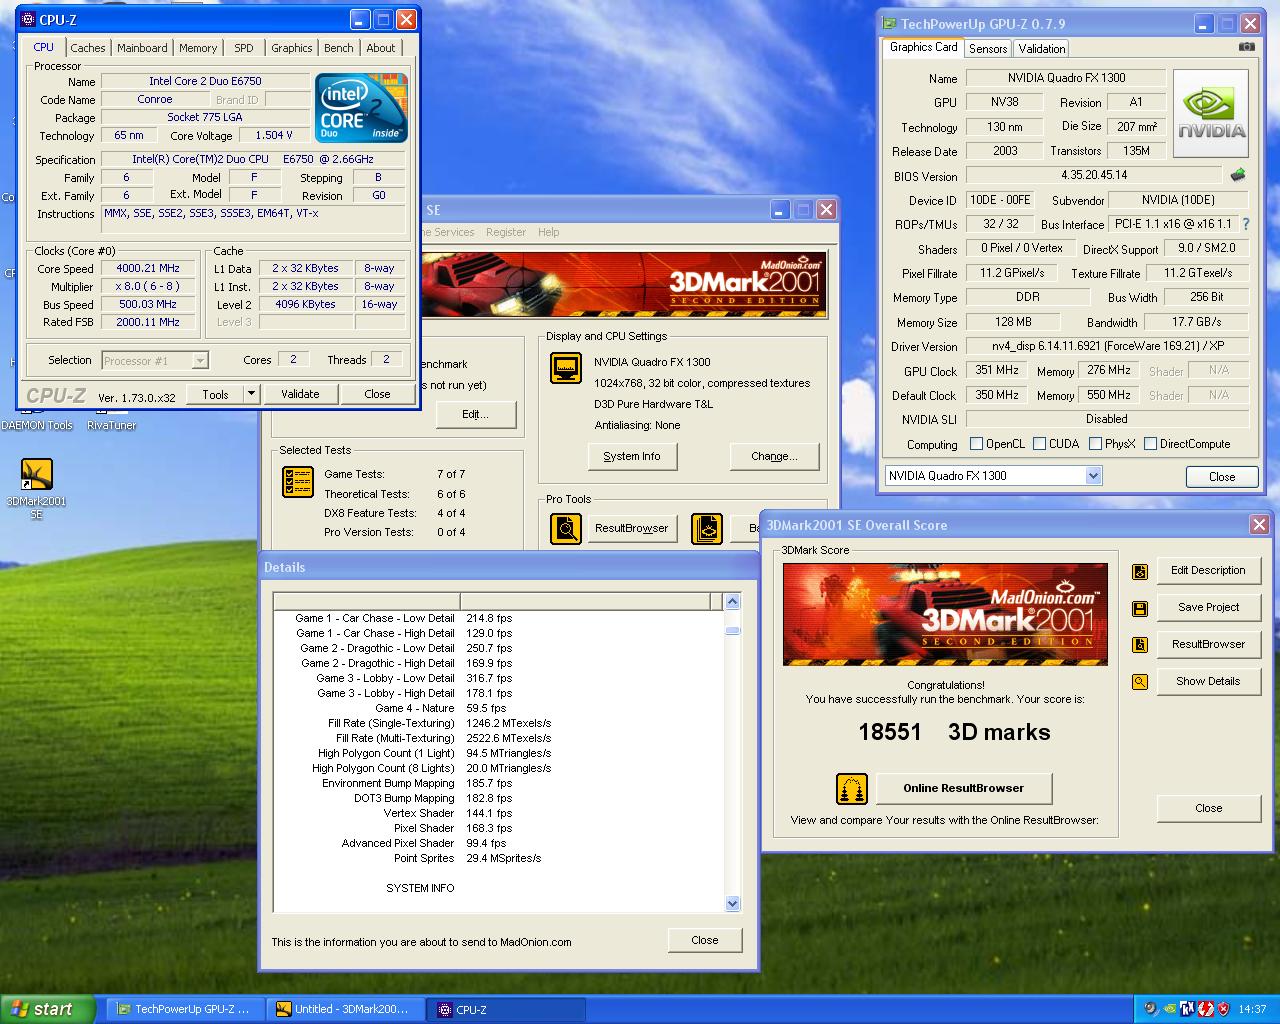1280x1024 pixels.
Task: Click the Selected Tests checklist icon
Action: pyautogui.click(x=298, y=482)
